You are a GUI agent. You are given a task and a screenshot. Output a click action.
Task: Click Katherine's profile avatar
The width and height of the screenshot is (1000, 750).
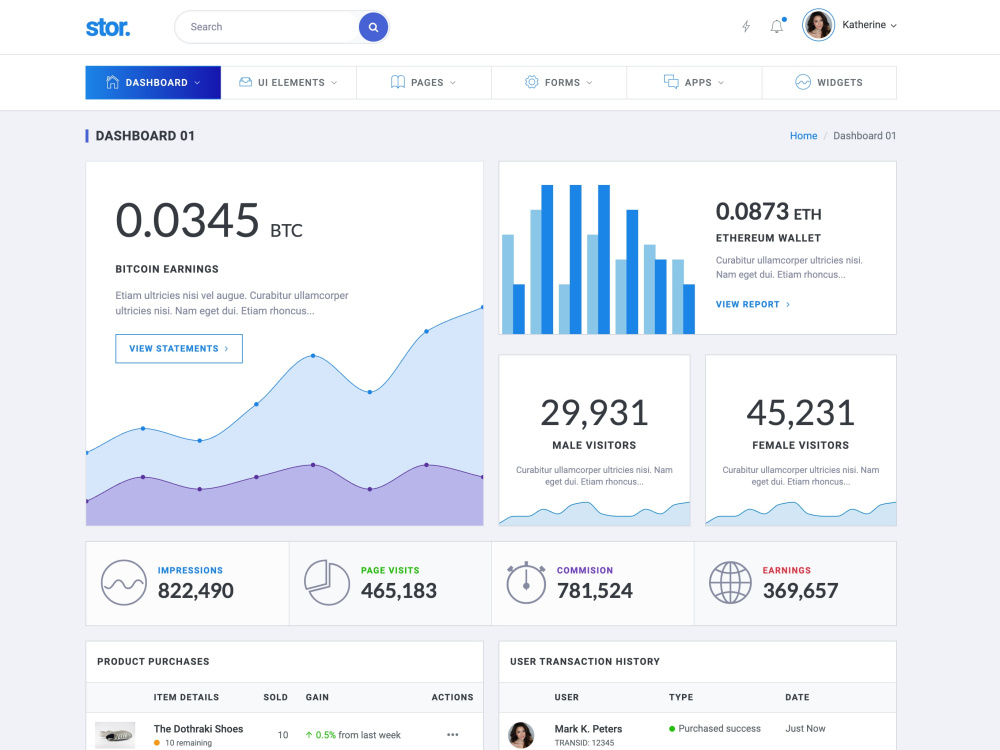point(818,25)
